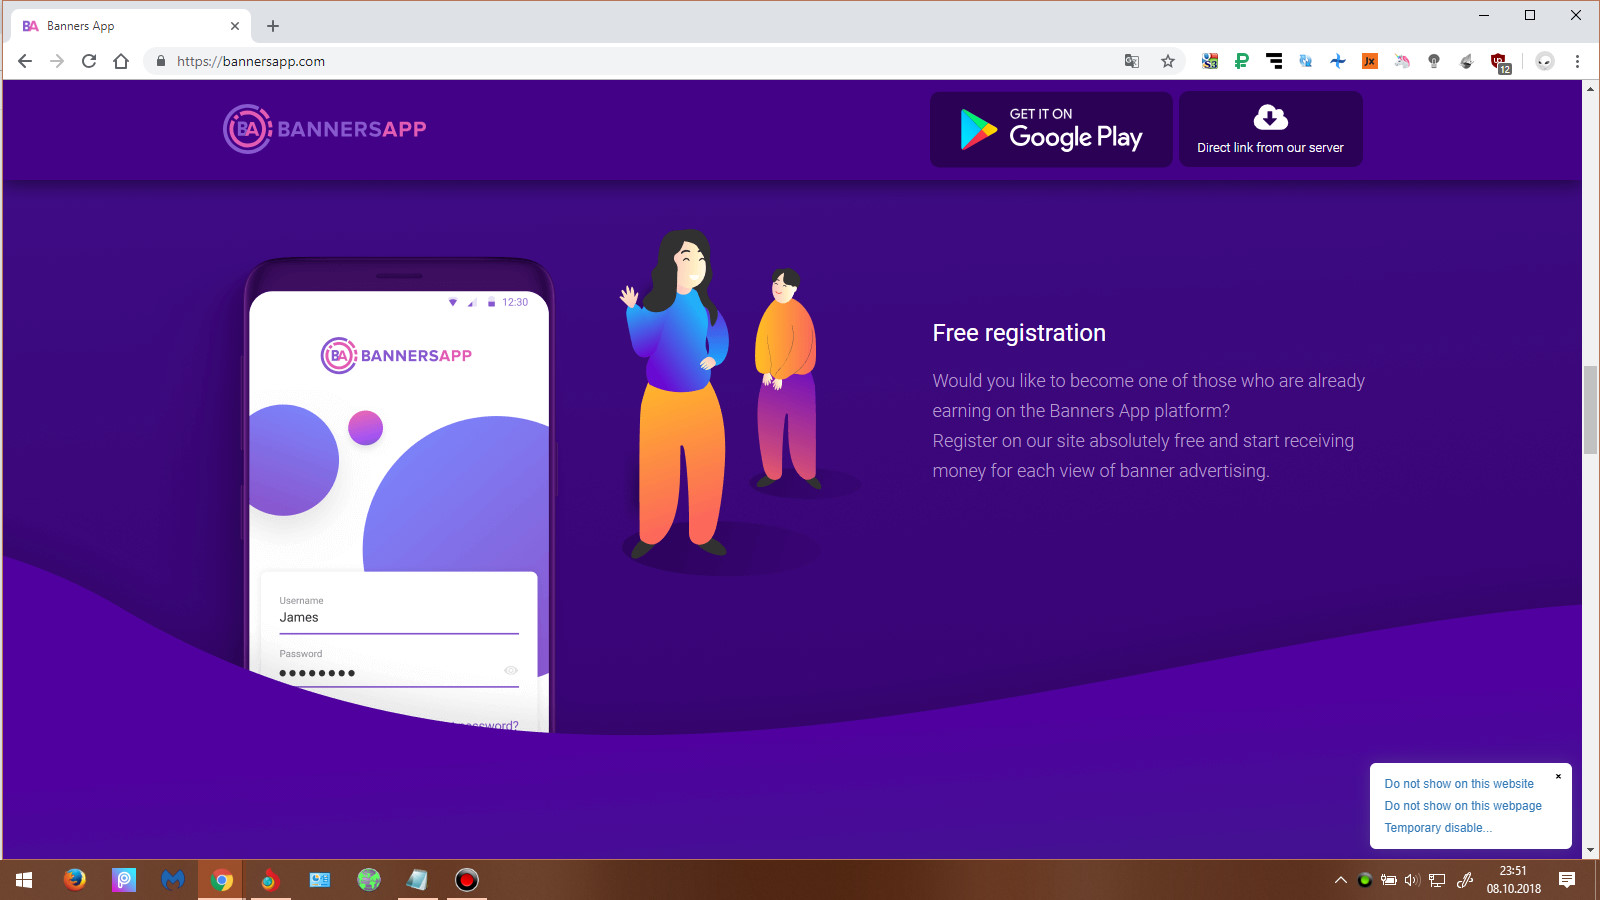
Task: Open the uBlock shield extension with badge 12
Action: pos(1500,63)
